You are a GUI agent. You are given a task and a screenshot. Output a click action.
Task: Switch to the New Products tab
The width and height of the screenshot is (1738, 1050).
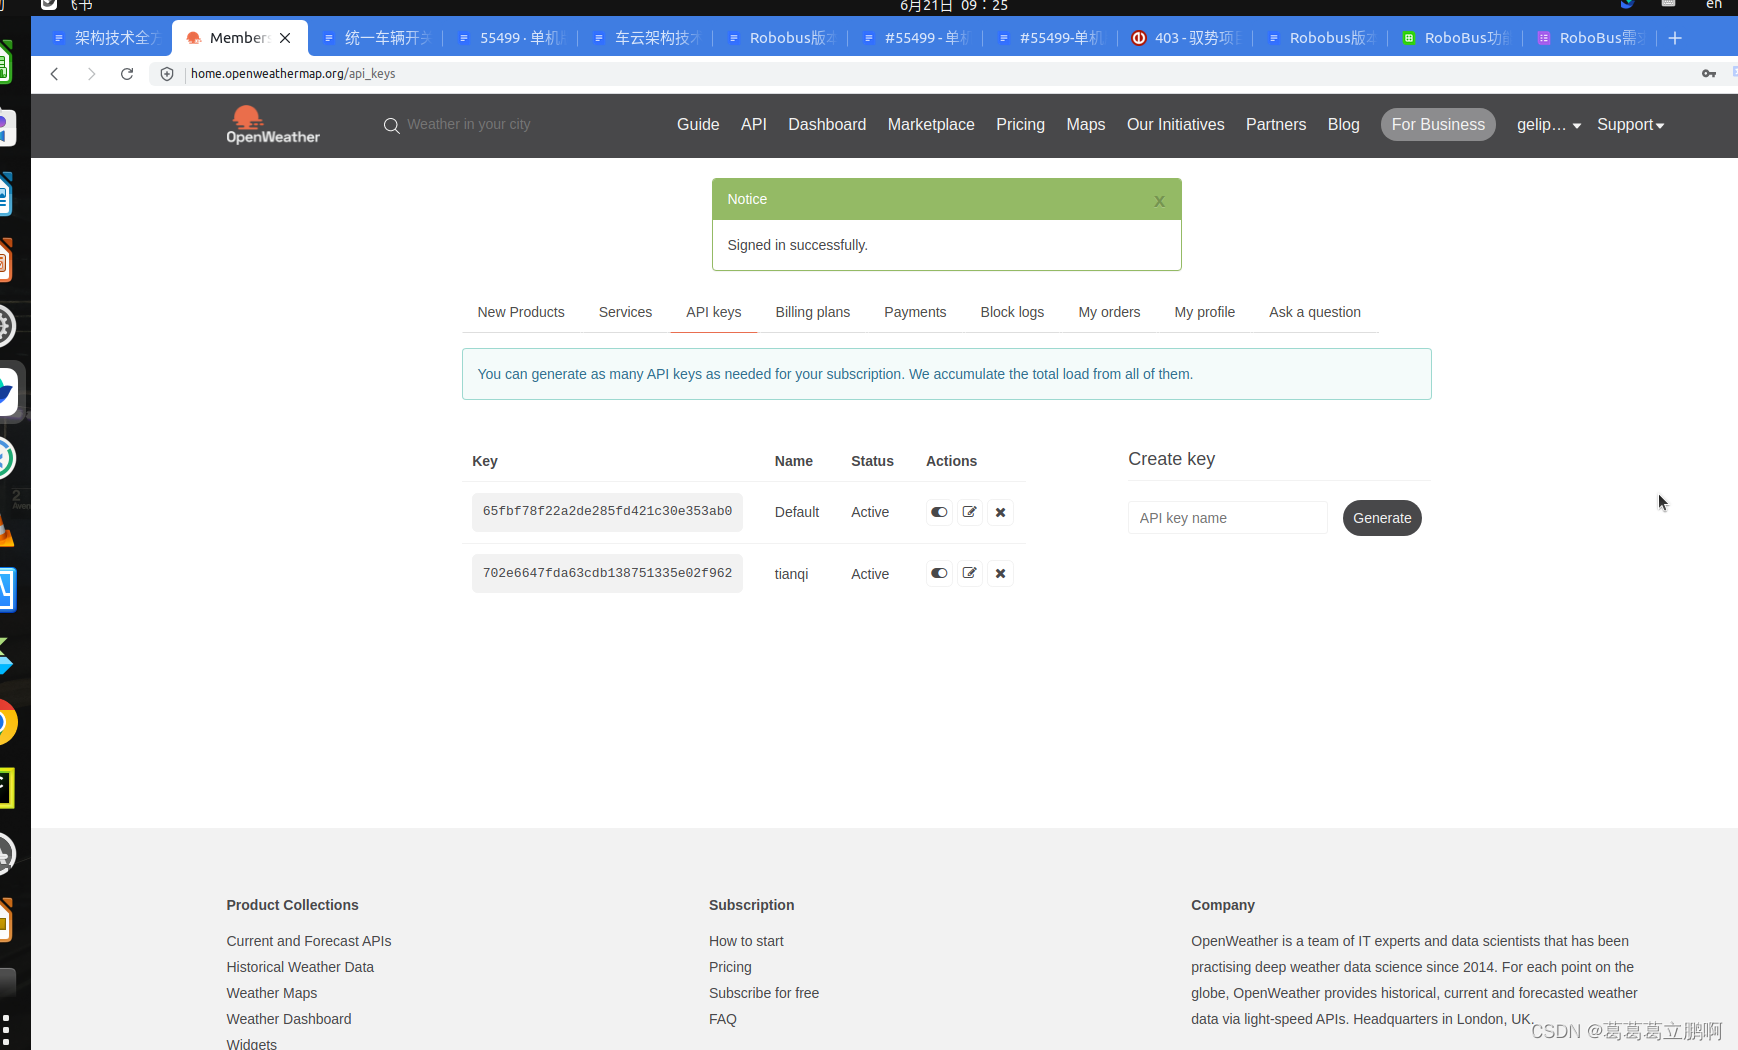pos(521,312)
